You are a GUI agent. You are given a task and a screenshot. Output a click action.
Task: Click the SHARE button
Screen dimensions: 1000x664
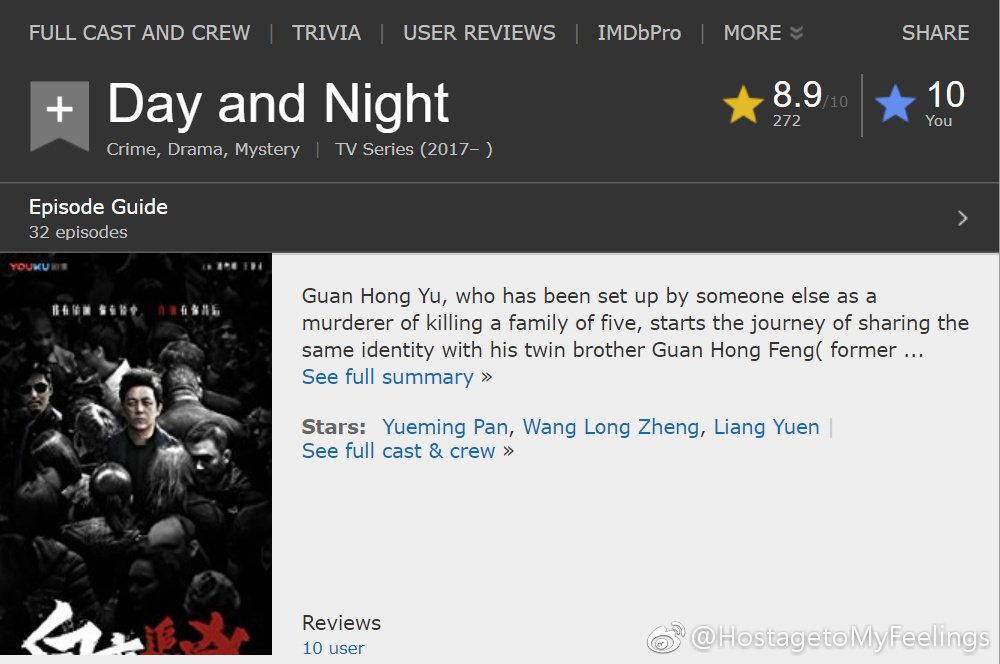935,33
